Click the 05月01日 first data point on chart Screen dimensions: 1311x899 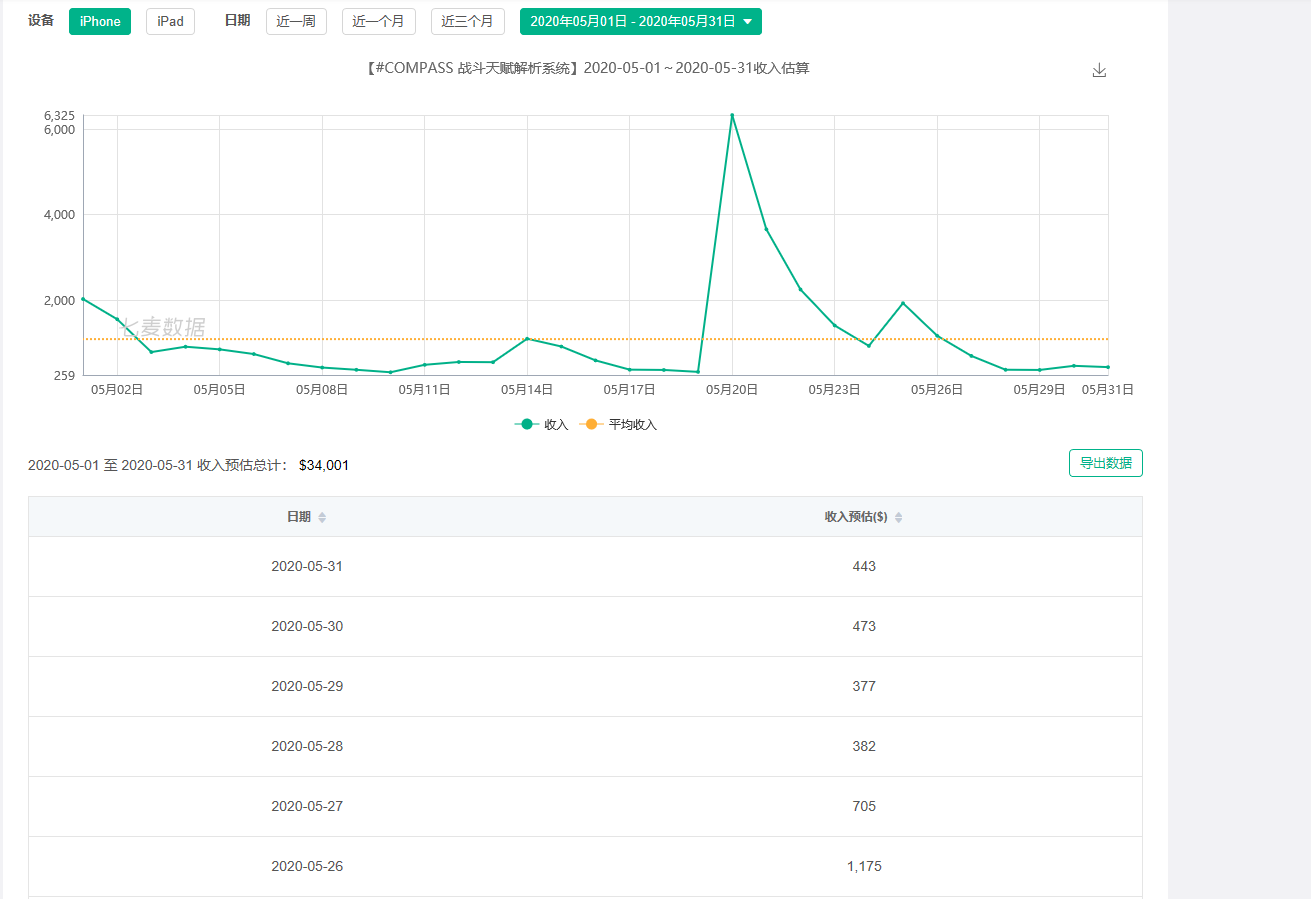tap(84, 299)
